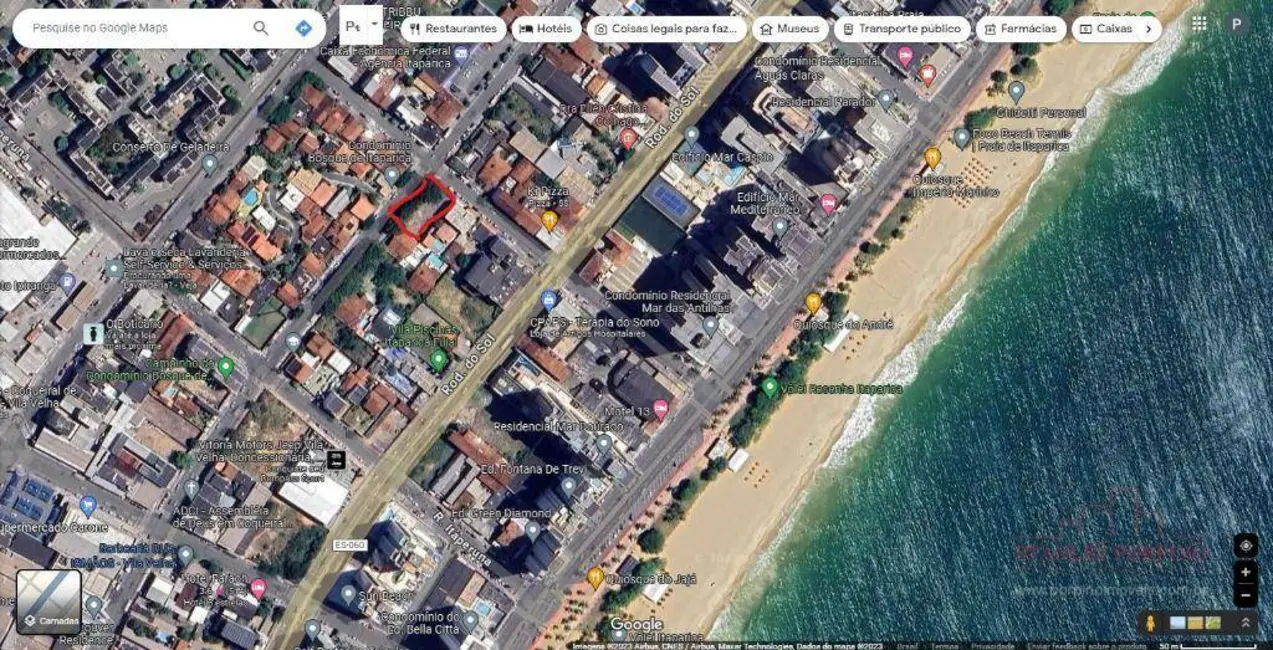Open the account profile avatar 'P'
The image size is (1273, 650).
1237,24
